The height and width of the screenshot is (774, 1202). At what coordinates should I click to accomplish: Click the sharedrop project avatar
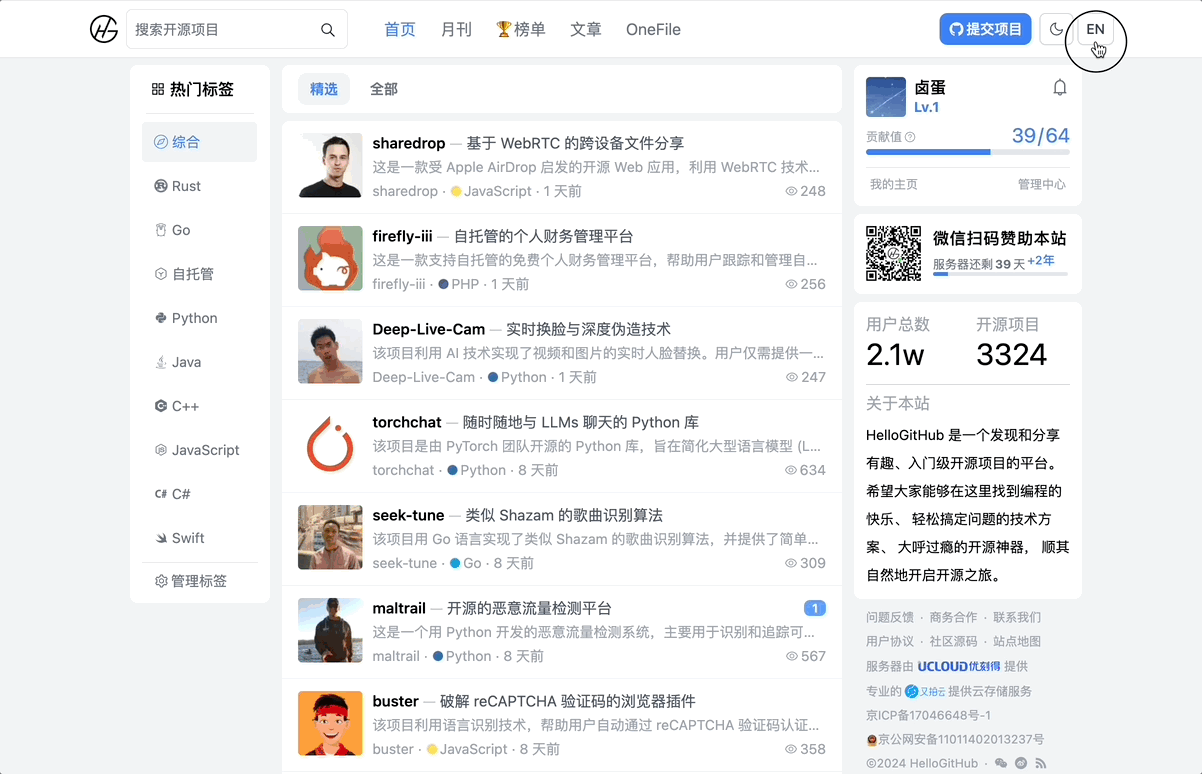coord(330,165)
